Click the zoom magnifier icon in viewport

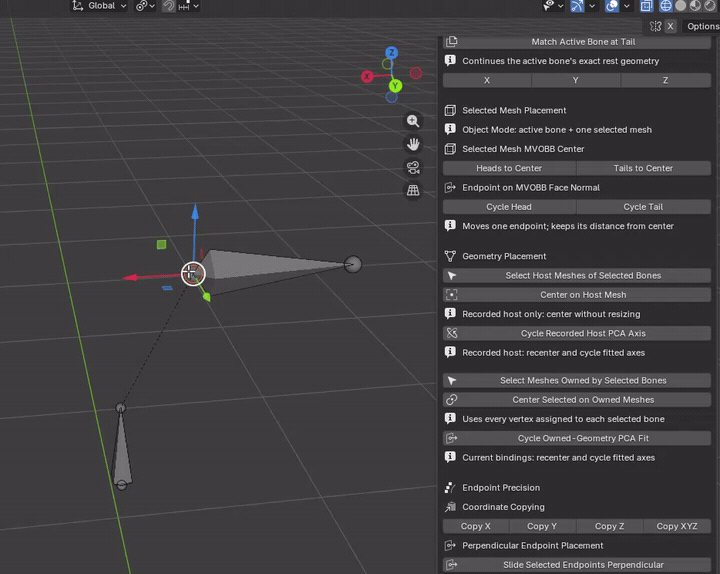[413, 121]
